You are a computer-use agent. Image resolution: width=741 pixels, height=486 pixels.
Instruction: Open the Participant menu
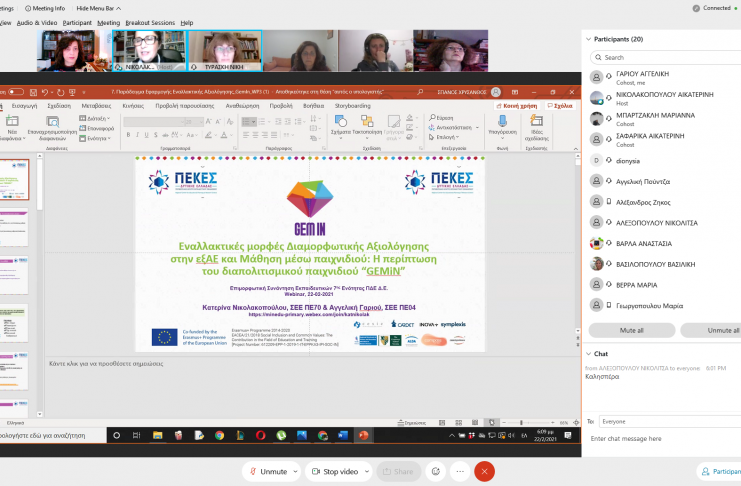(77, 22)
